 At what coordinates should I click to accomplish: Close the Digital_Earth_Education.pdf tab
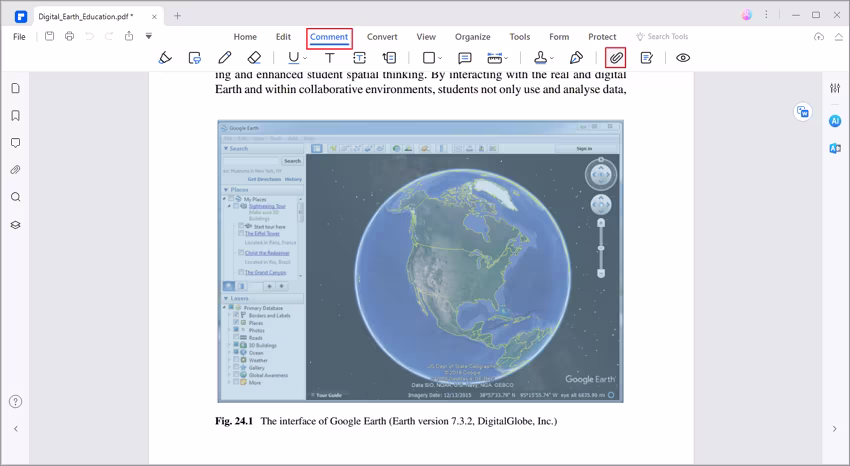point(154,16)
